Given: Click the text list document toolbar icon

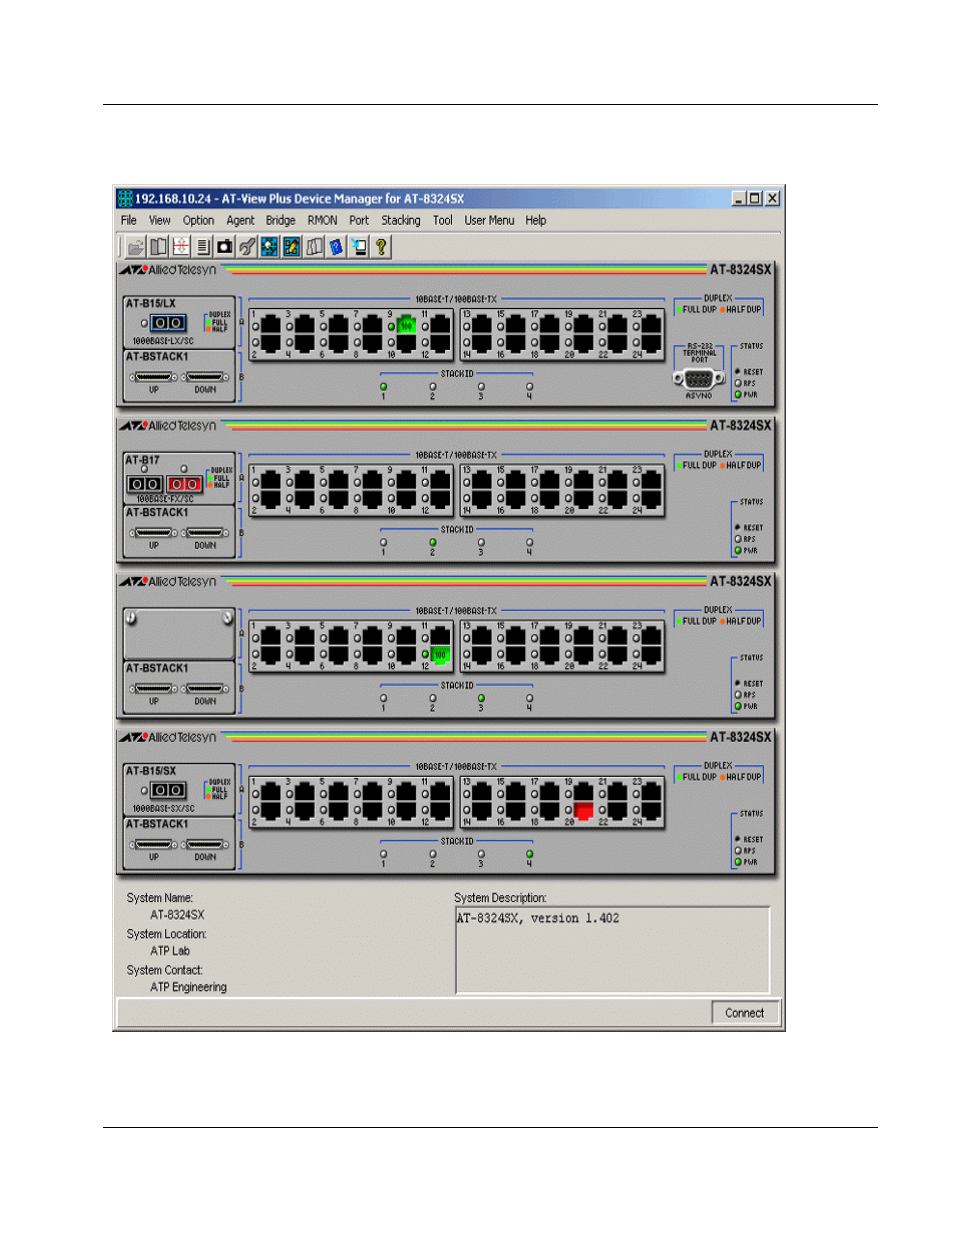Looking at the screenshot, I should (203, 246).
